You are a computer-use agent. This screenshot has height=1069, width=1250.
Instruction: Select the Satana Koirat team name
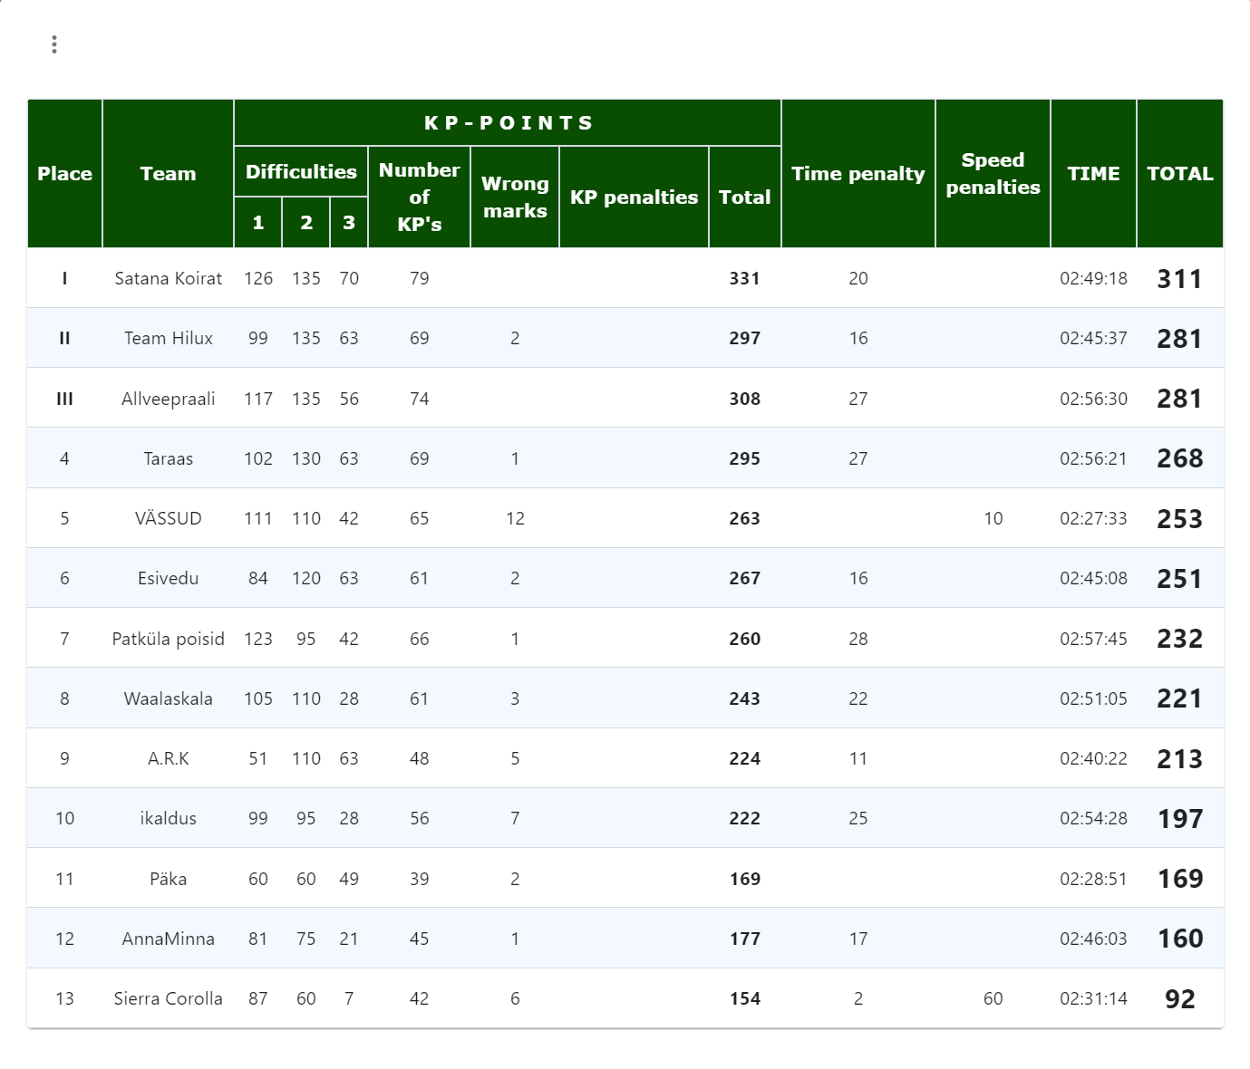[x=168, y=278]
